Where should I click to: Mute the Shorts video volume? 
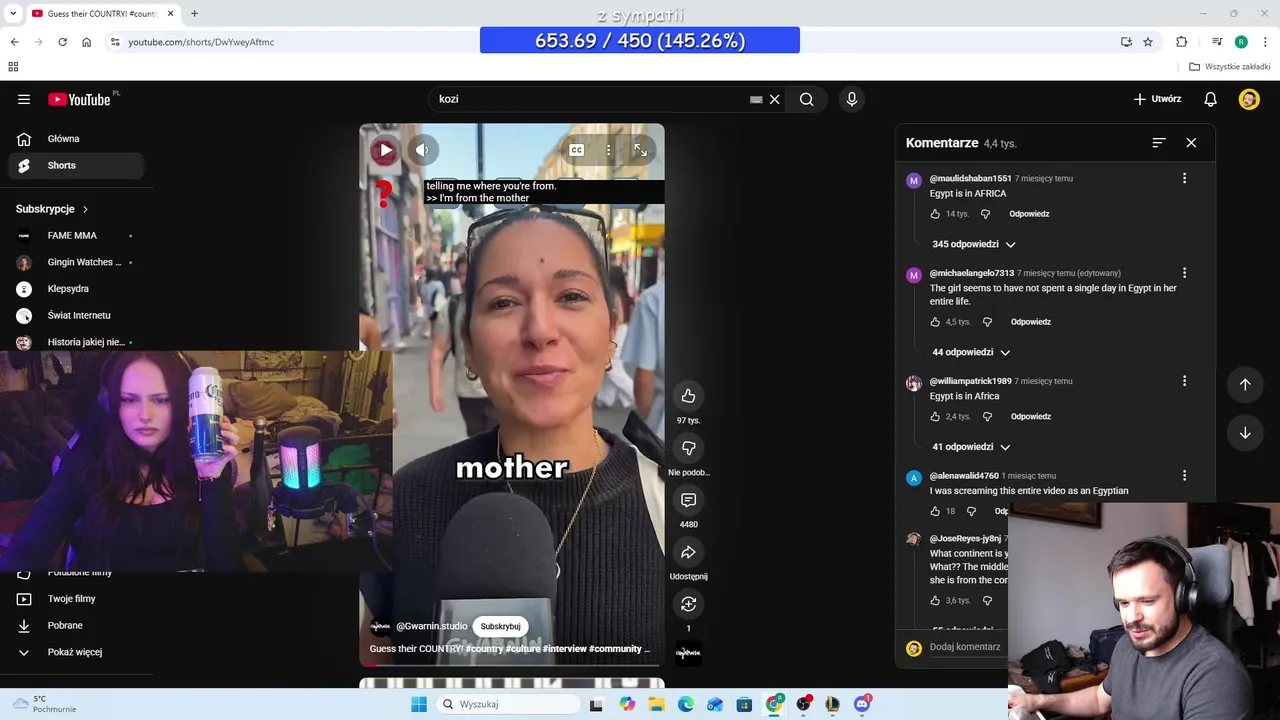(x=422, y=150)
